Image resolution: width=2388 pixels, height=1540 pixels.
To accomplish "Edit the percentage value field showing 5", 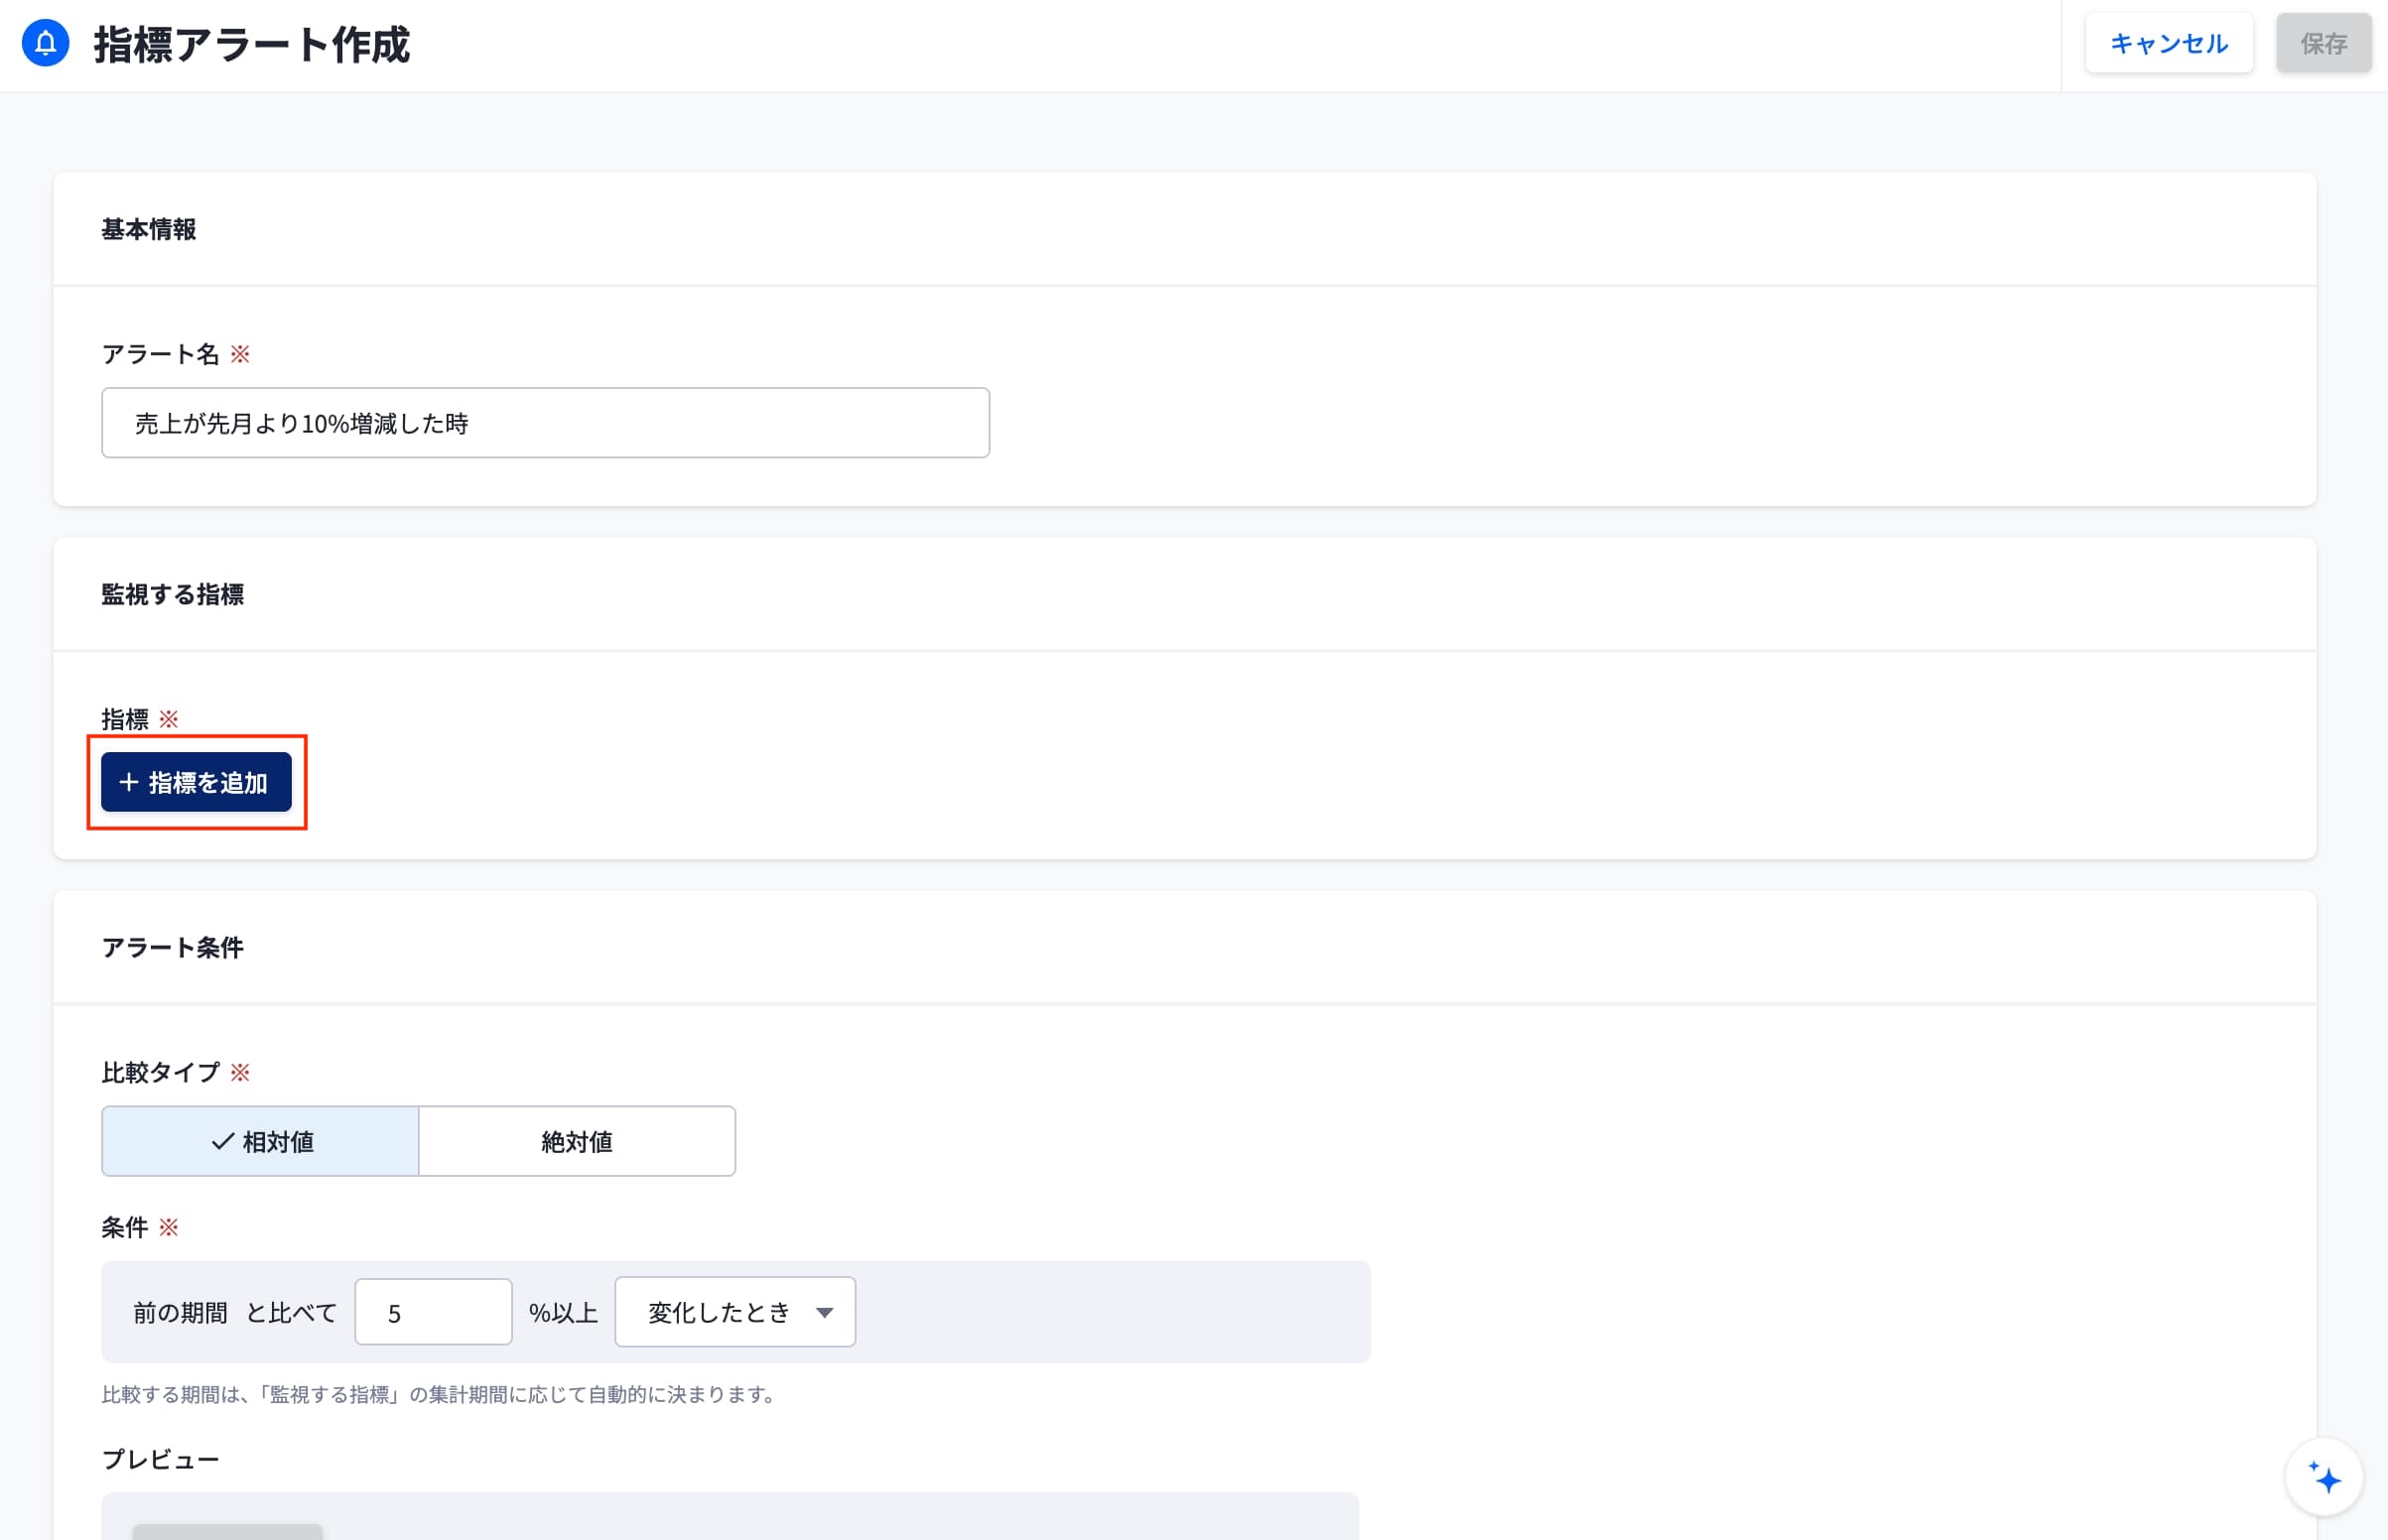I will point(433,1312).
